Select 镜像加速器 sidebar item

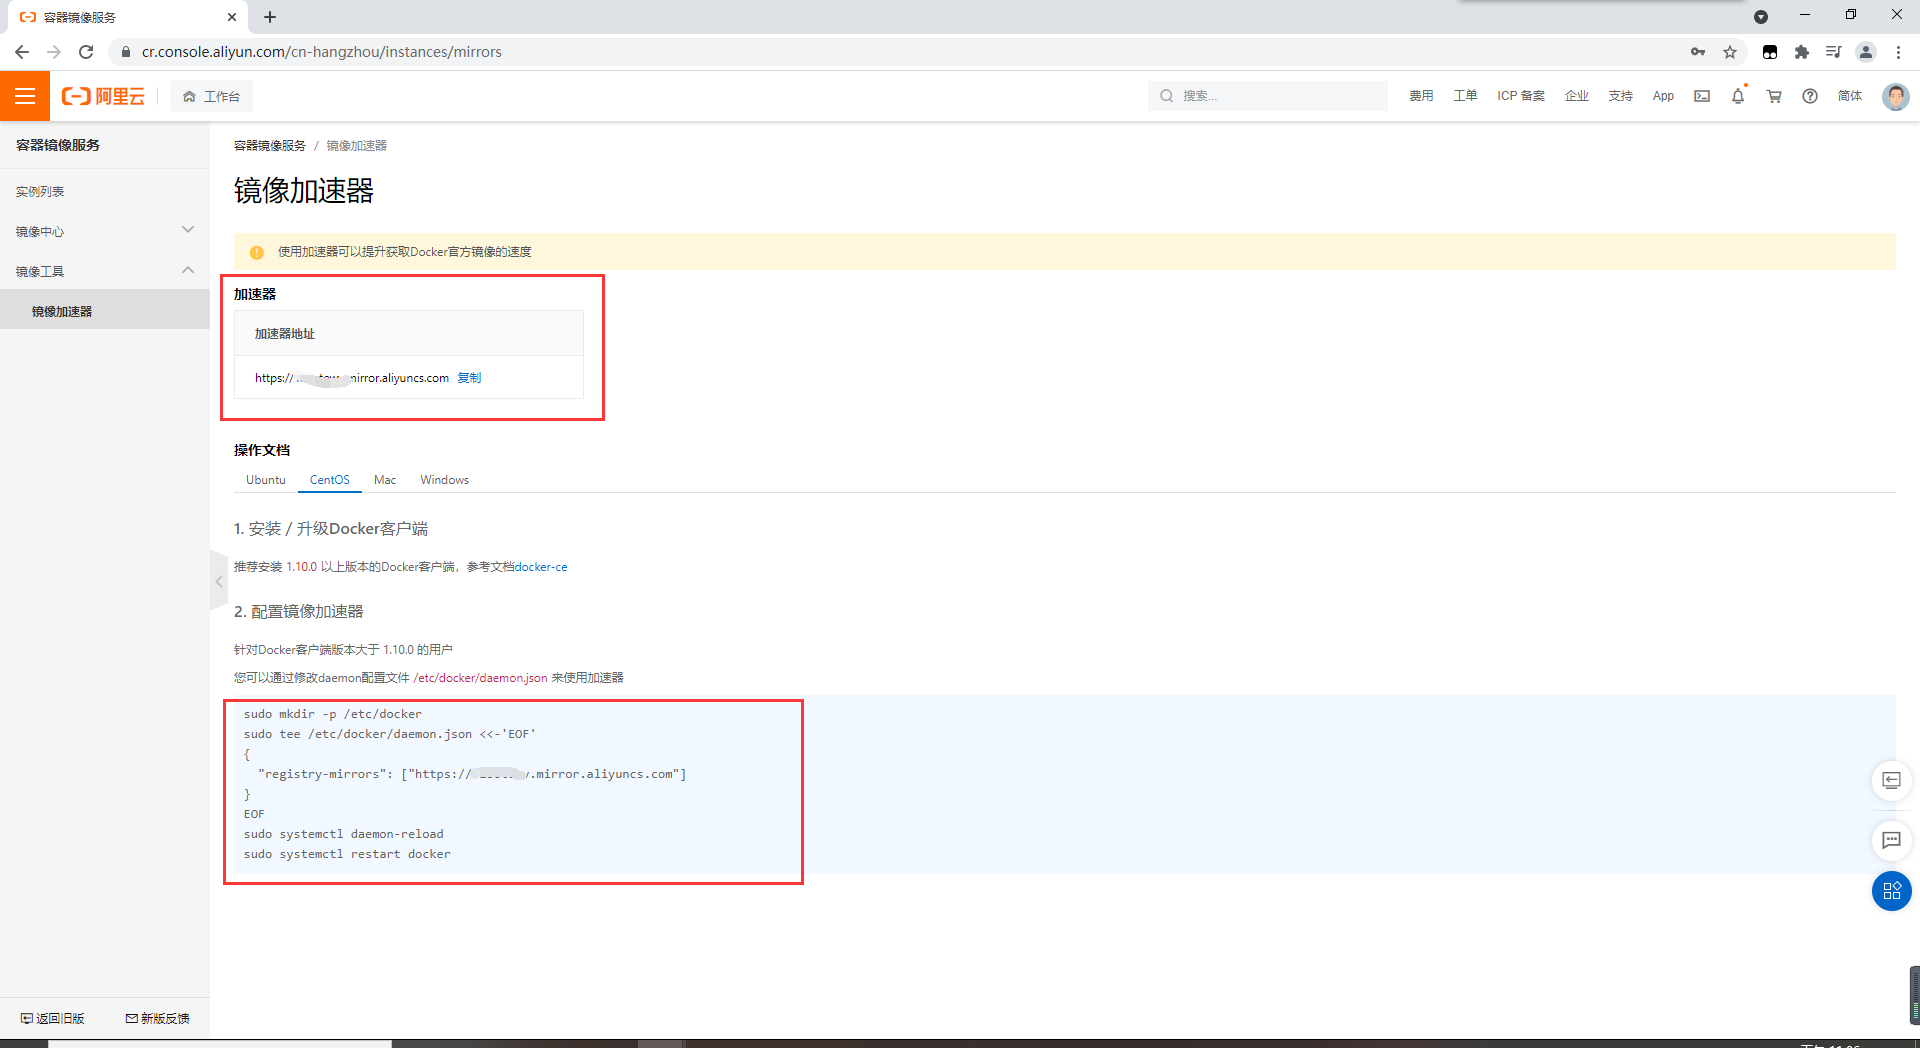[x=105, y=311]
